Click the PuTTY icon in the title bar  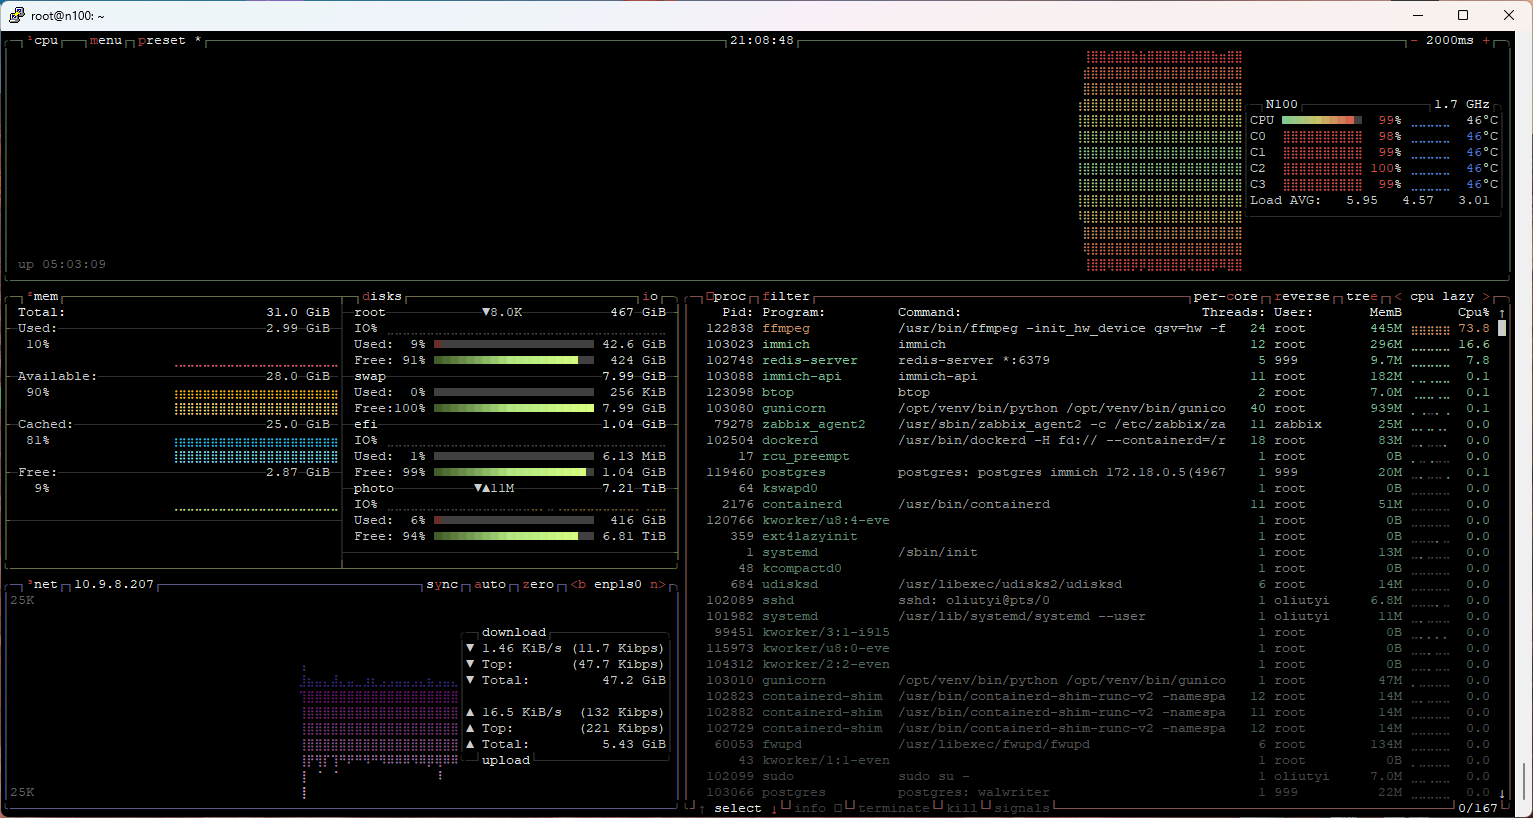click(16, 15)
